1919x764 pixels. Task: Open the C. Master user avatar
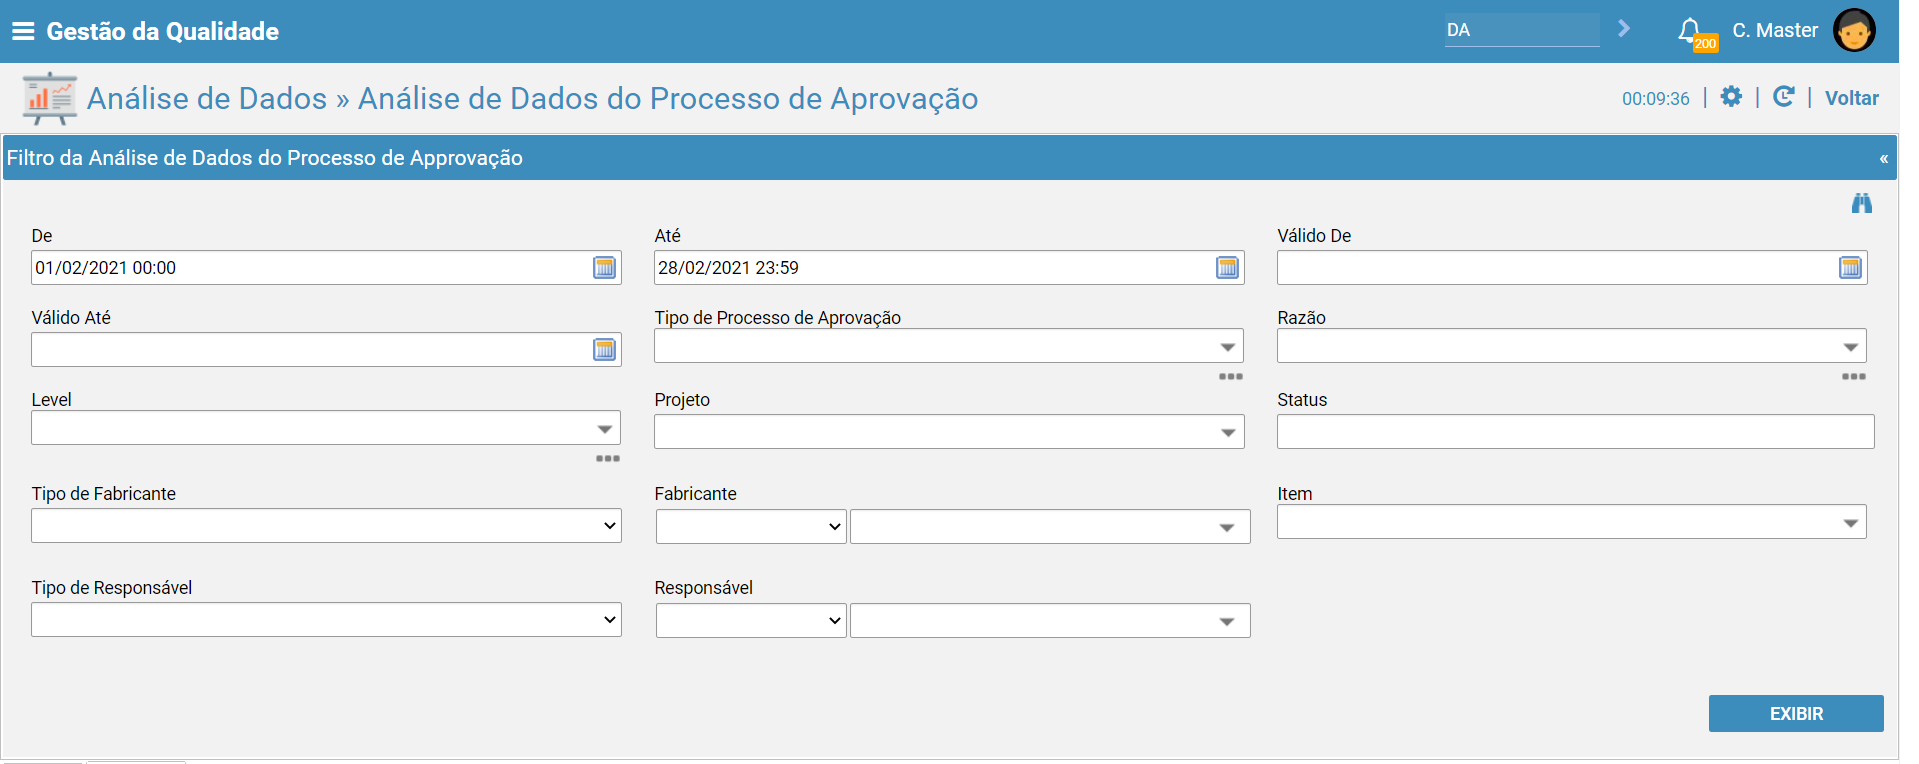1854,30
